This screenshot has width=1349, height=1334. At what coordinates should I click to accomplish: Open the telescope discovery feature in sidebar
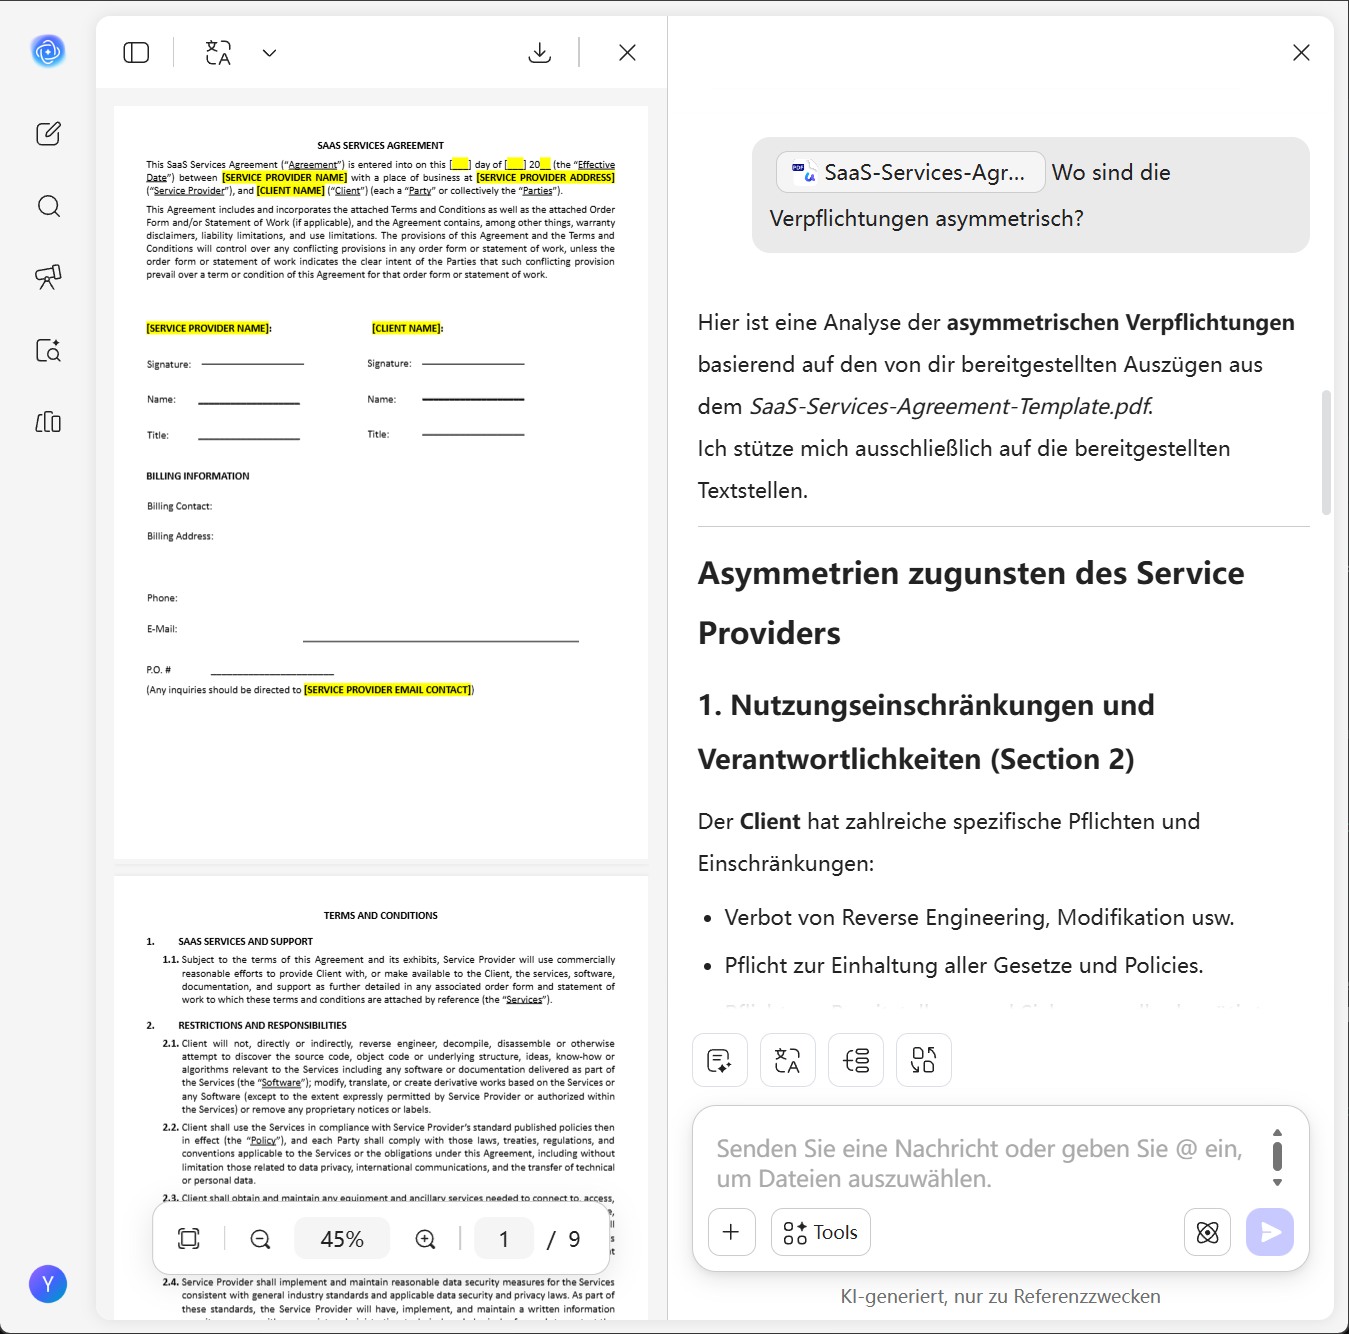pos(47,278)
